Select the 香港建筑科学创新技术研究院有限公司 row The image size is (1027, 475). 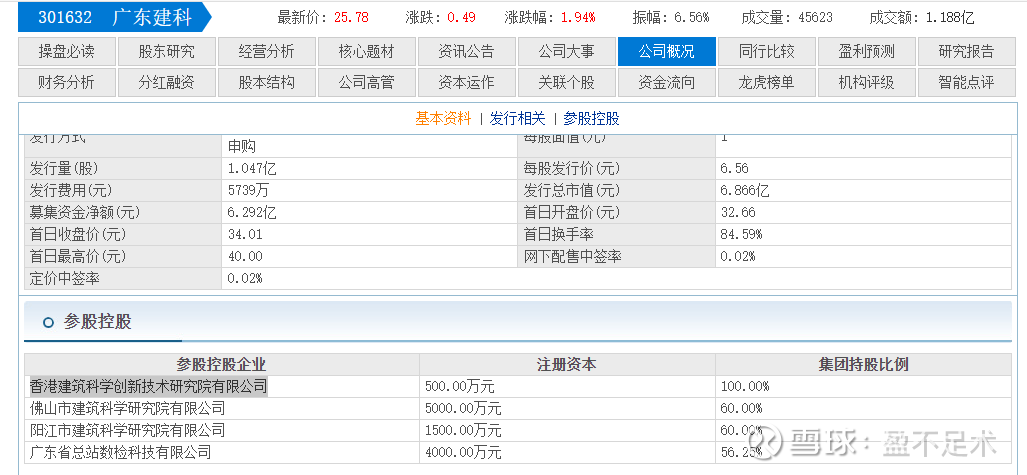click(149, 386)
